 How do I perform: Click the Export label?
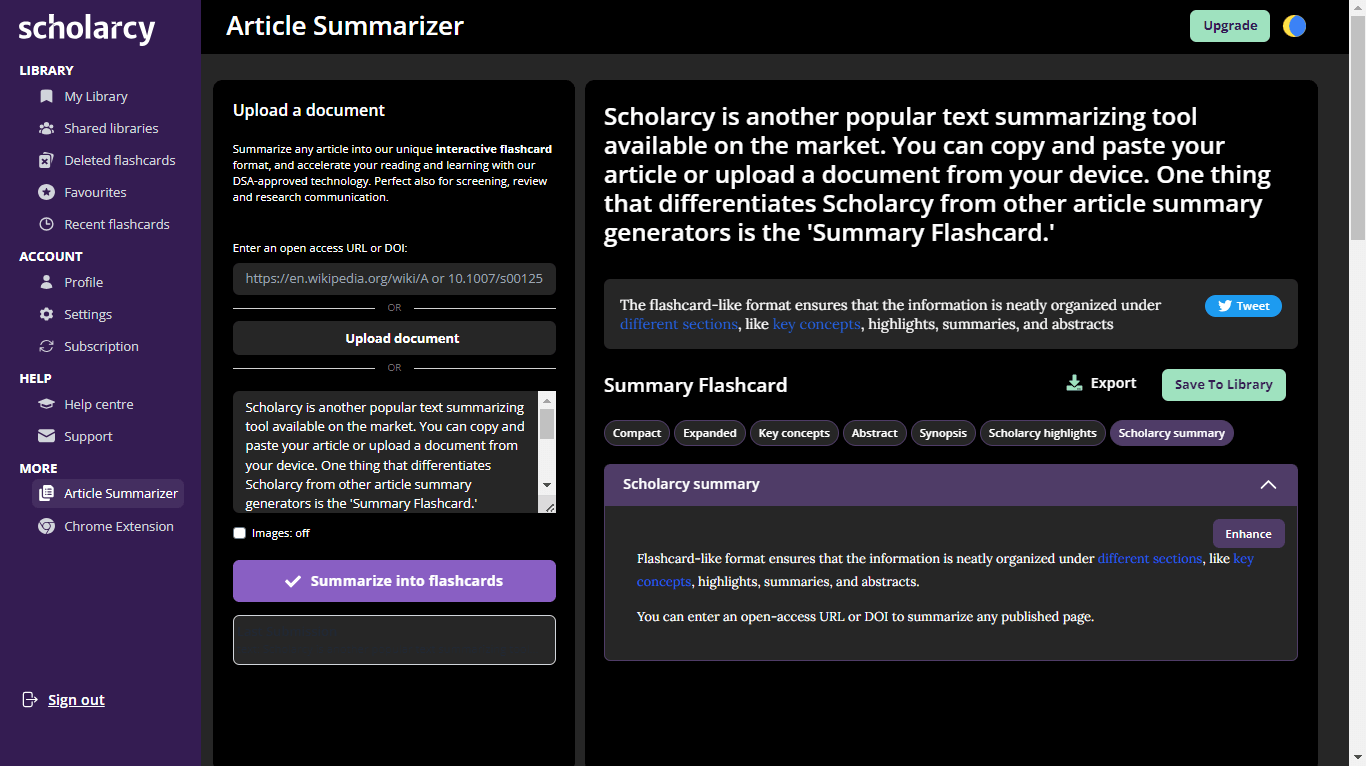1113,383
